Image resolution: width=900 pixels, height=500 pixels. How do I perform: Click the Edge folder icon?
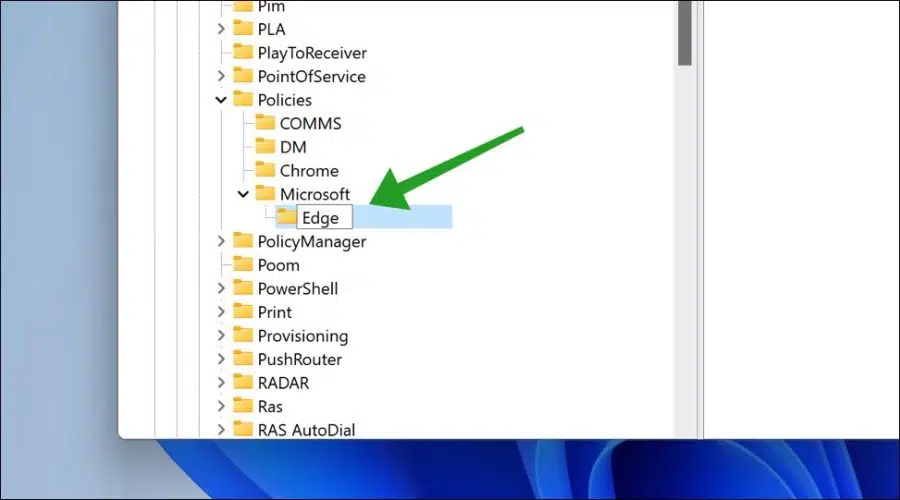[286, 216]
